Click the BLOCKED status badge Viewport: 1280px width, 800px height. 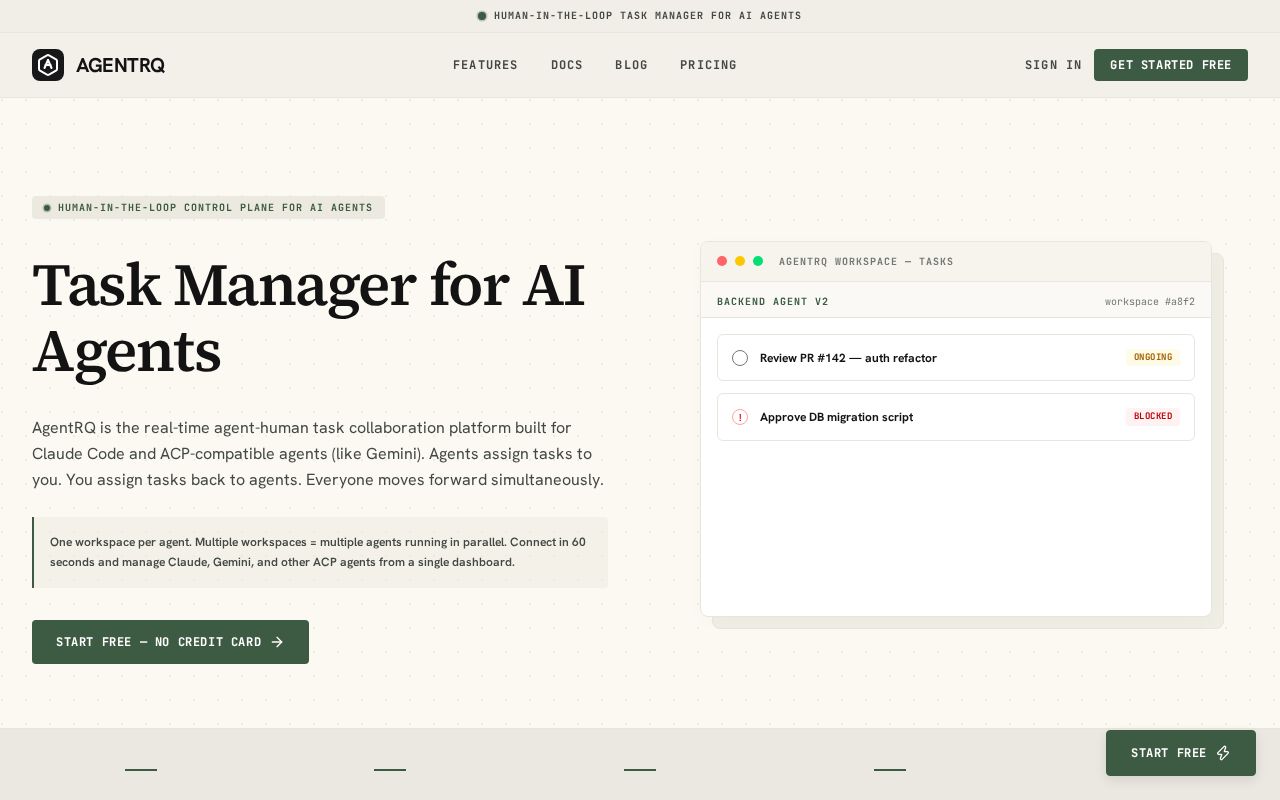click(1153, 416)
